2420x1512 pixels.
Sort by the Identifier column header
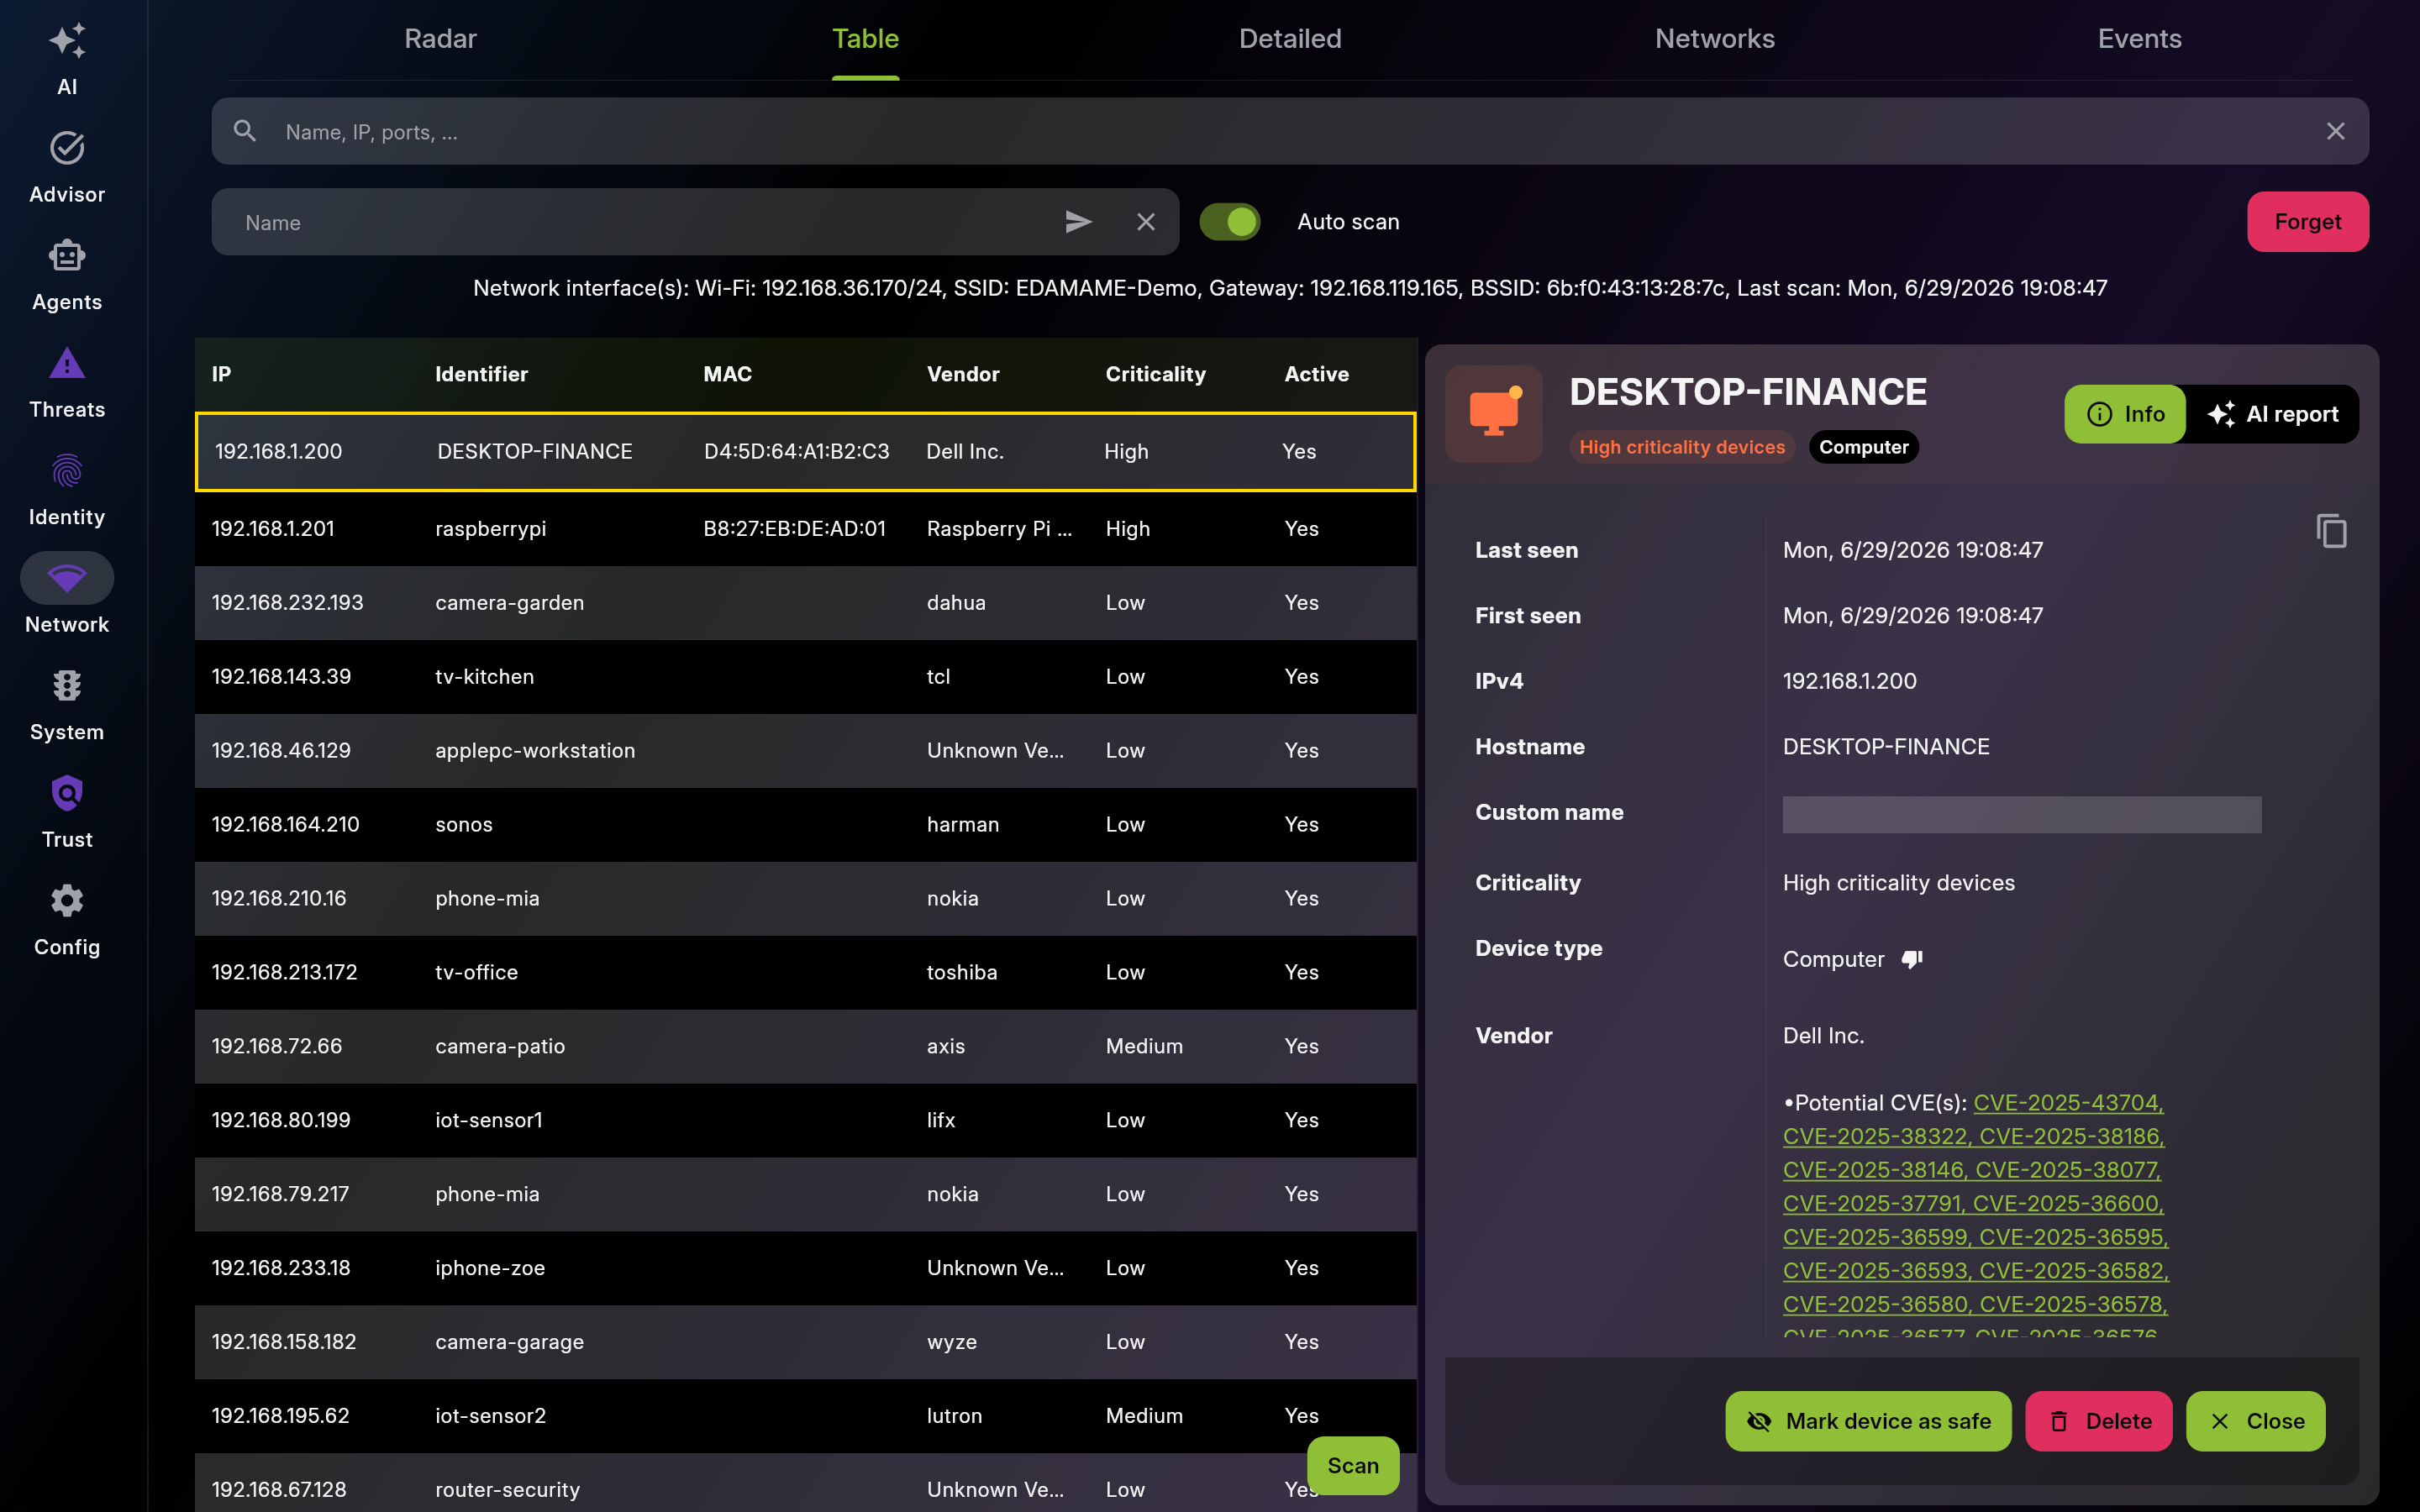coord(481,374)
